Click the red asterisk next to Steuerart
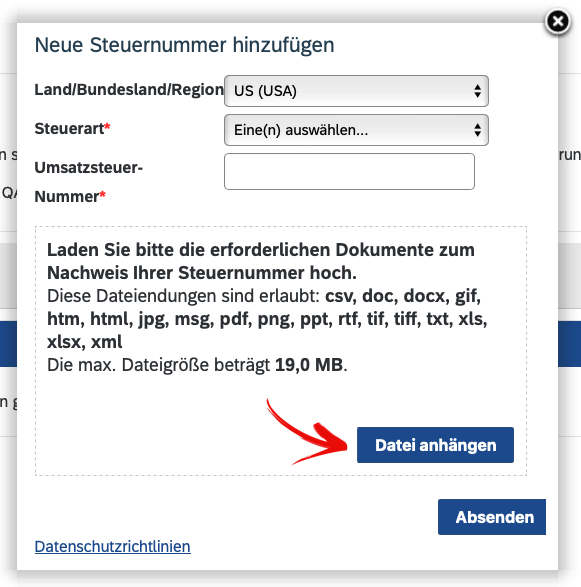This screenshot has height=587, width=581. tap(107, 126)
